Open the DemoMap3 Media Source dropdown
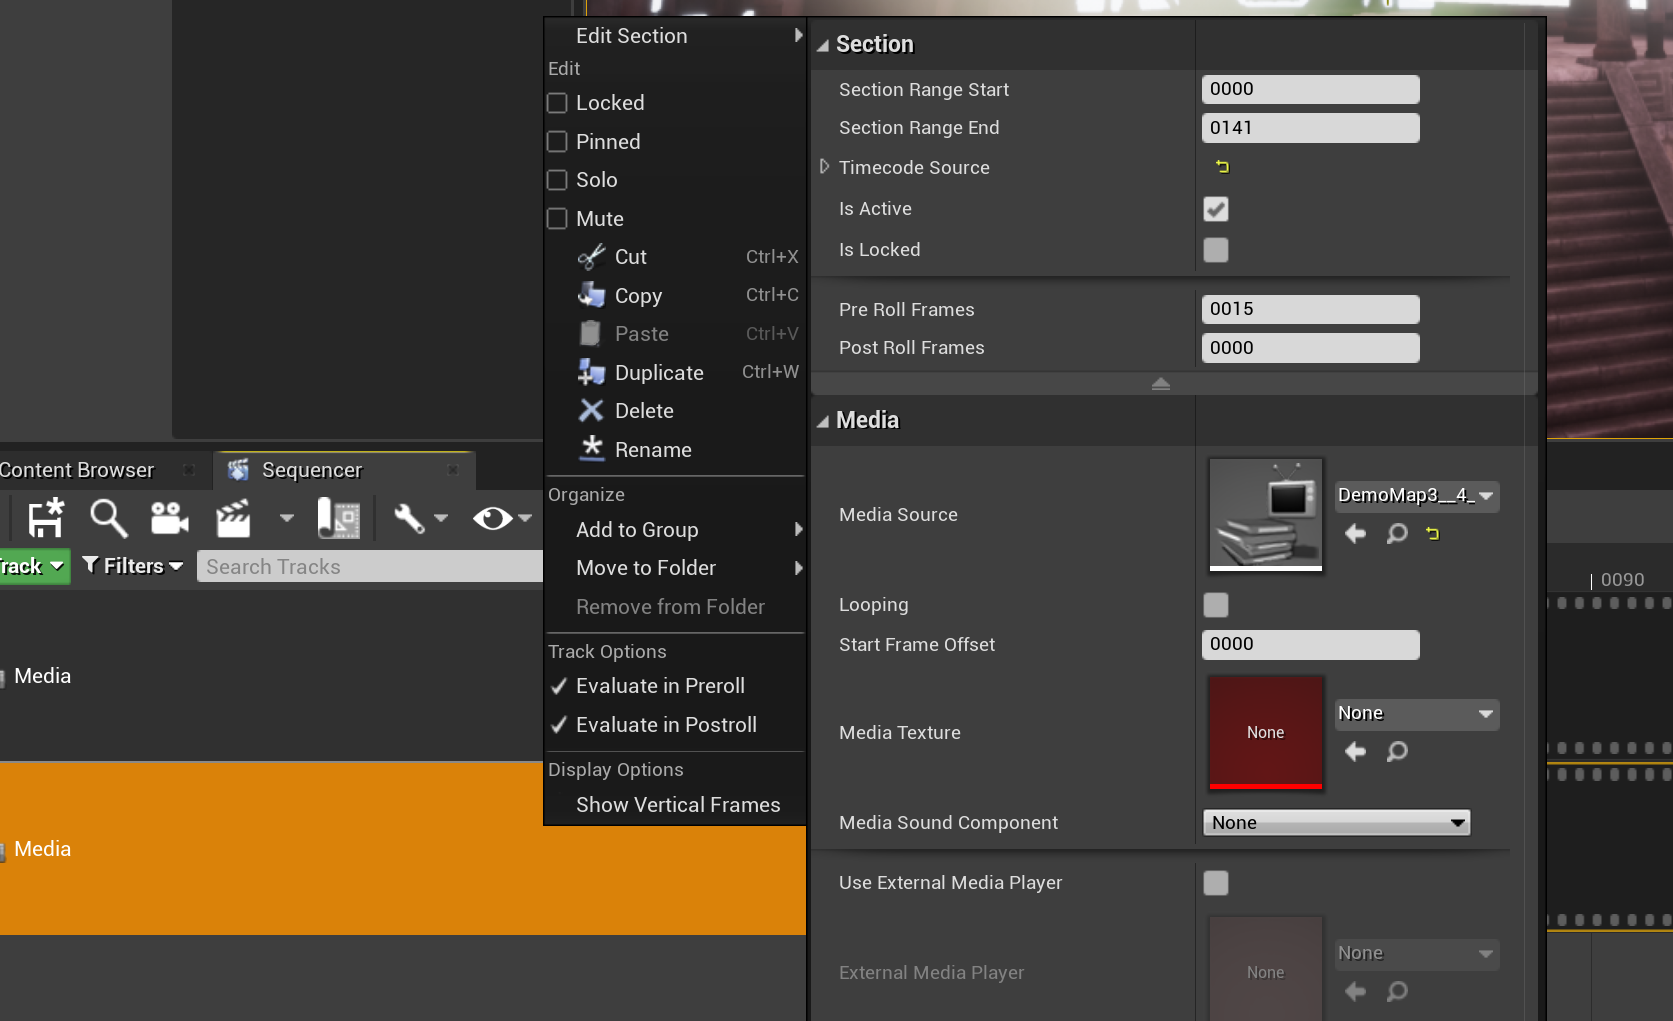Viewport: 1673px width, 1021px height. [x=1416, y=496]
